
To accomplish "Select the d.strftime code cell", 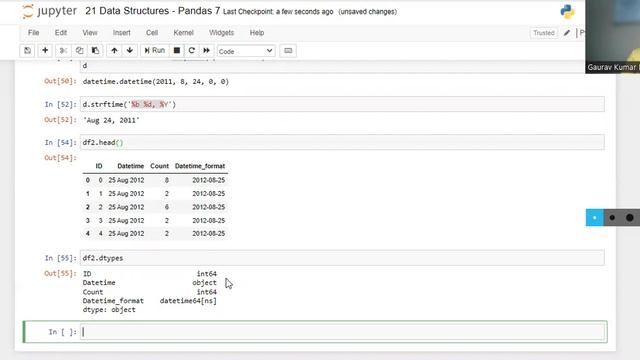I will point(342,104).
